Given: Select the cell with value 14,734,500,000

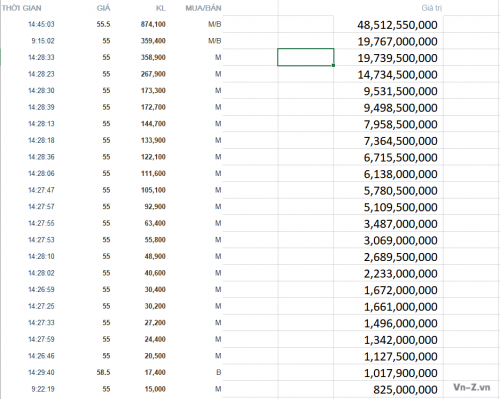Looking at the screenshot, I should tap(389, 75).
